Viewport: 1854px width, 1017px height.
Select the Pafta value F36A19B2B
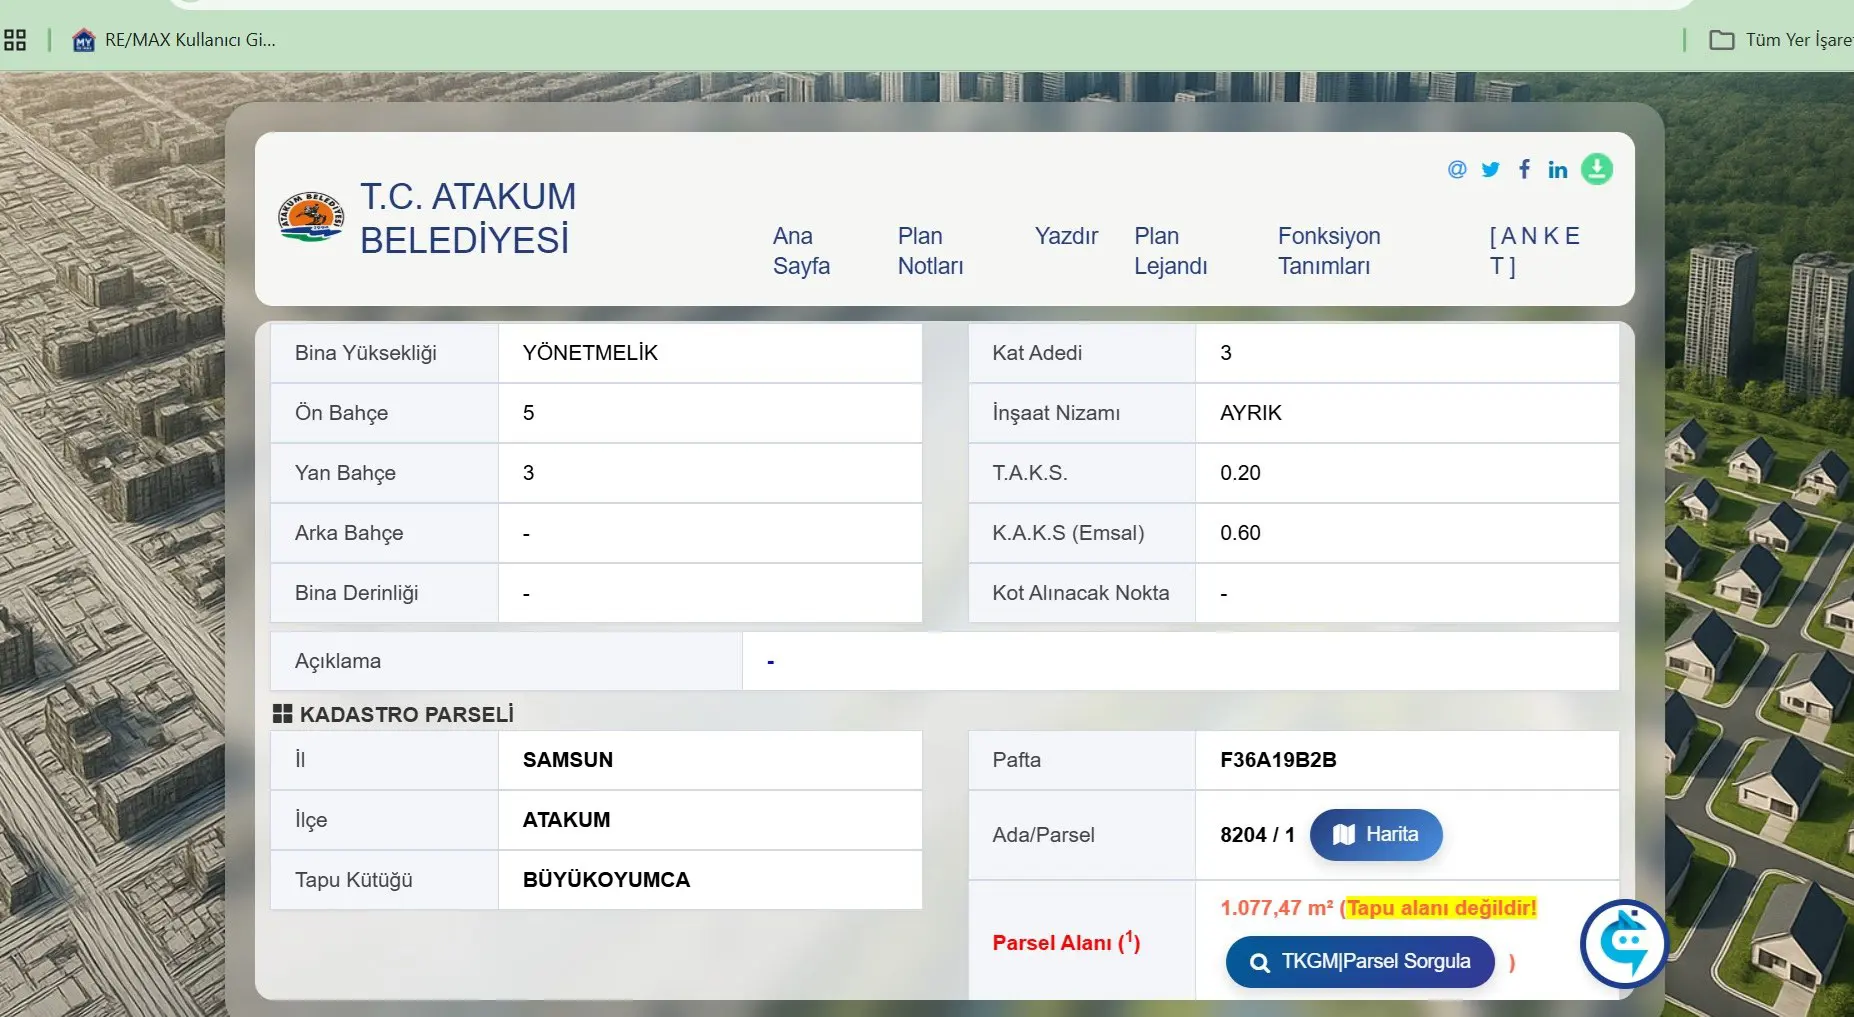pyautogui.click(x=1278, y=760)
